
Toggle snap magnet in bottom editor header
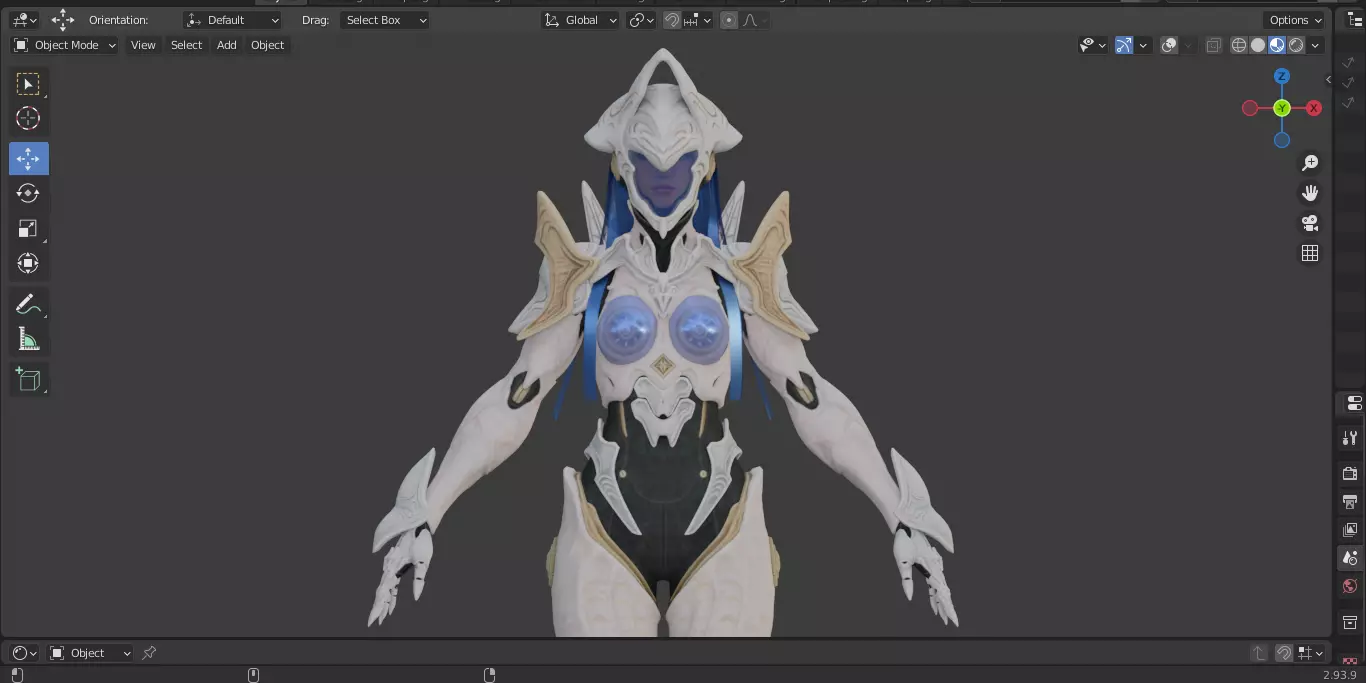point(1284,653)
